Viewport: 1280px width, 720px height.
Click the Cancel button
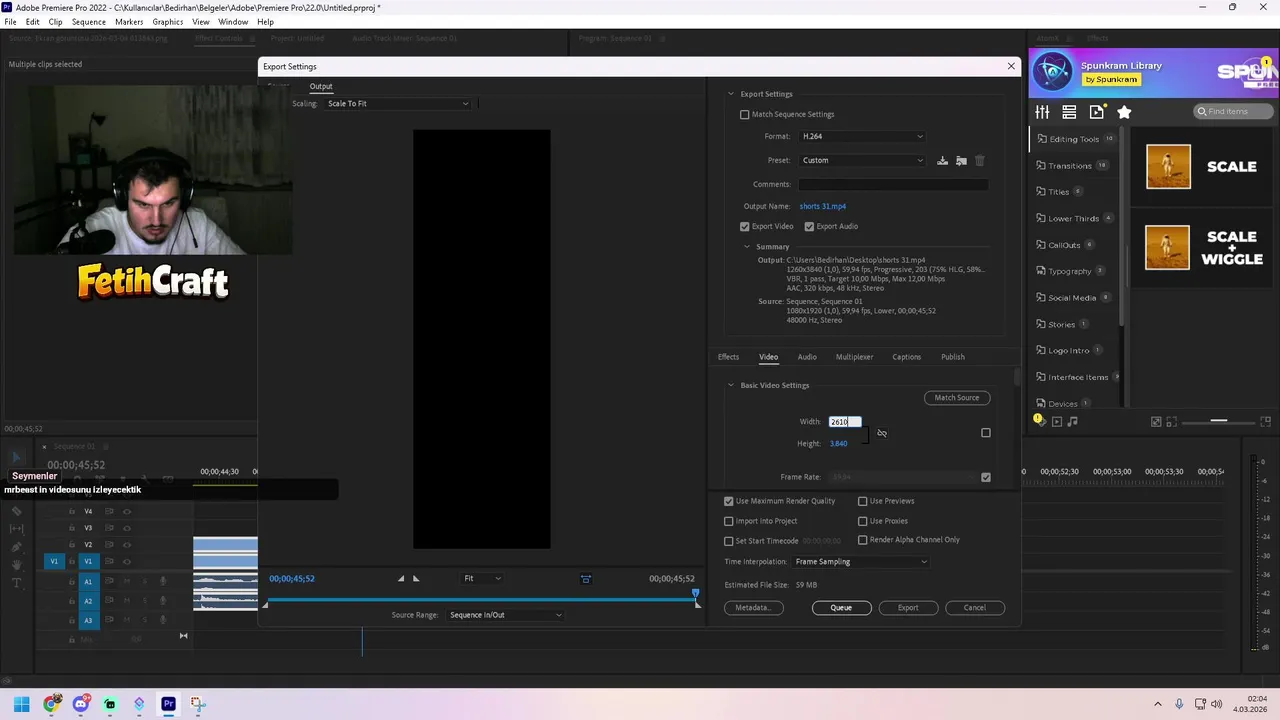[x=975, y=608]
